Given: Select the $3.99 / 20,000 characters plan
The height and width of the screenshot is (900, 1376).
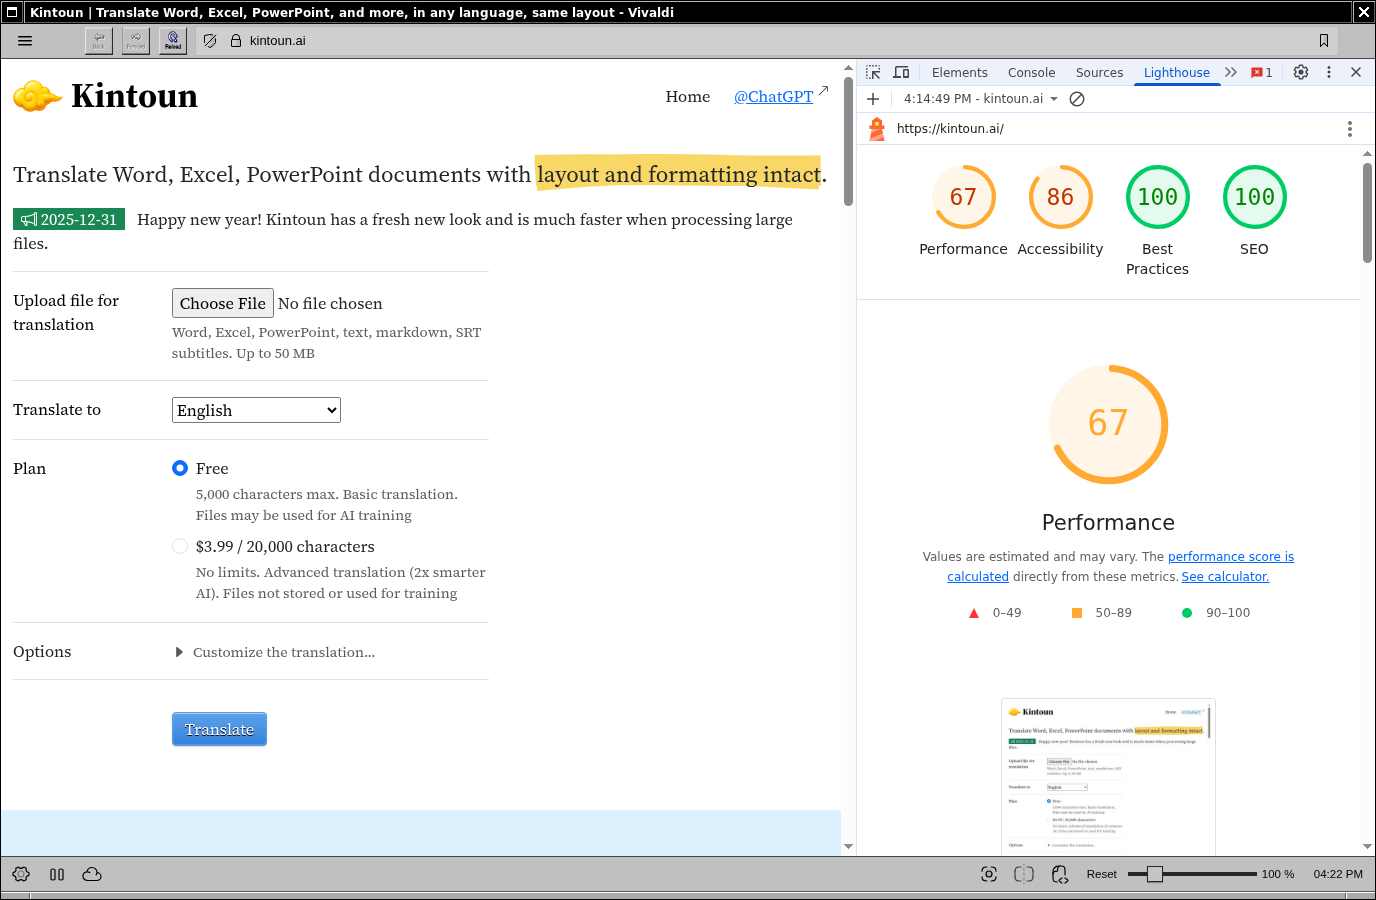Looking at the screenshot, I should pyautogui.click(x=180, y=546).
